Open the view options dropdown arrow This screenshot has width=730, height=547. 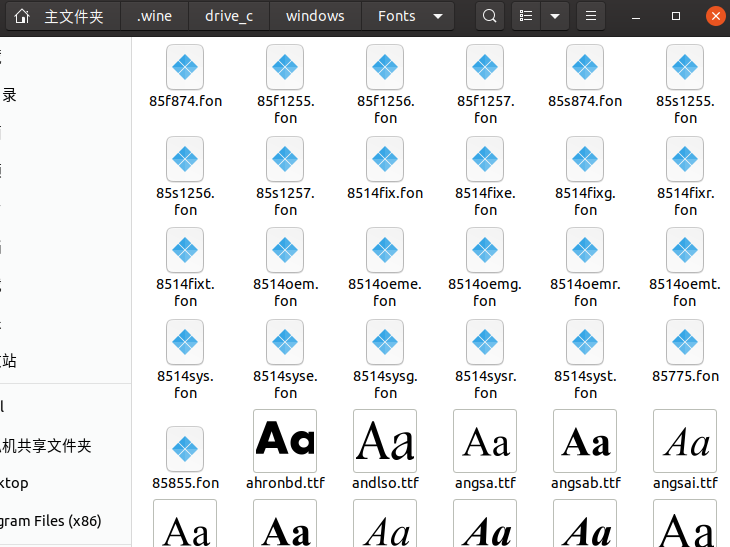(555, 16)
